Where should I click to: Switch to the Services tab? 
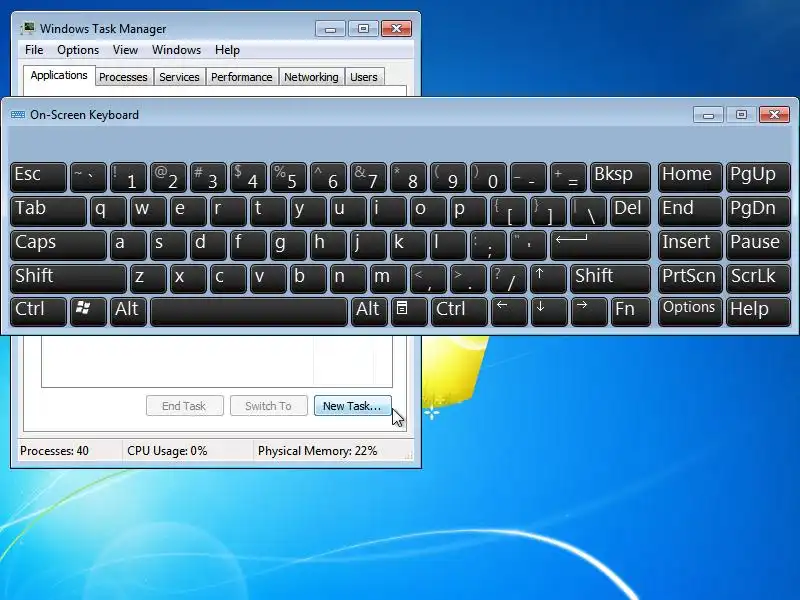click(179, 77)
